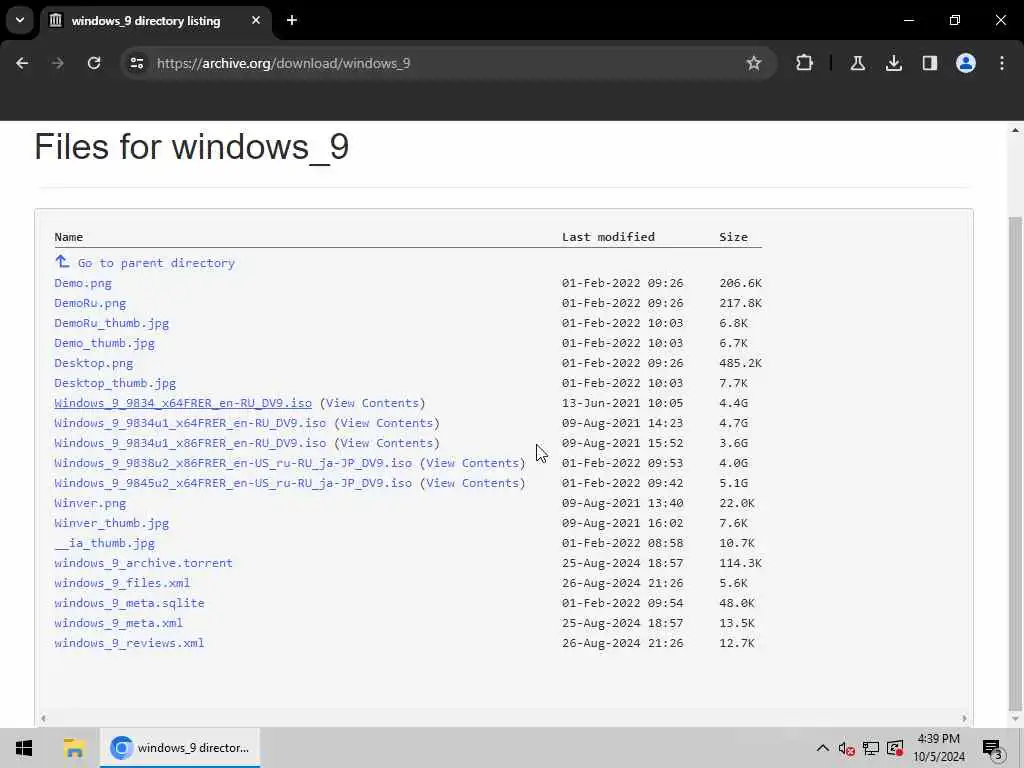Open Desktop_thumb.jpg link

coord(115,383)
